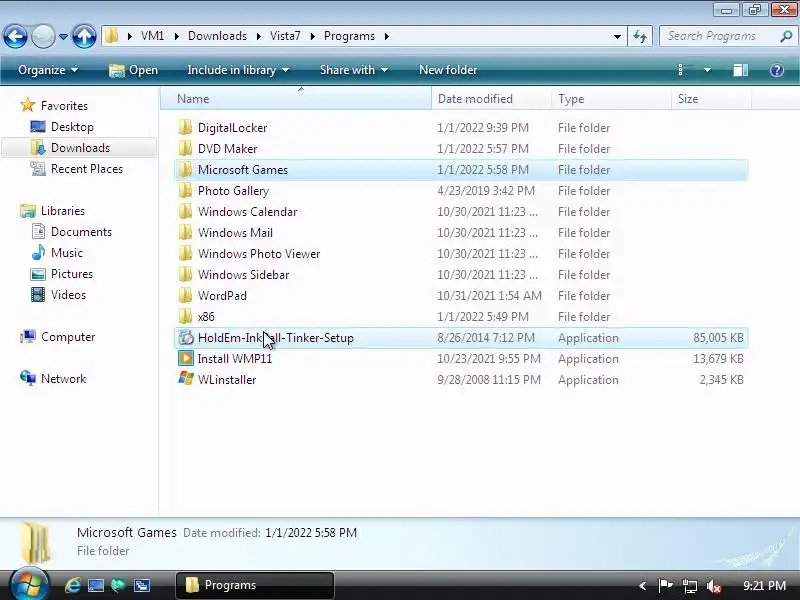Screen dimensions: 800x600
Task: Launch Internet Explorer from taskbar
Action: point(72,585)
